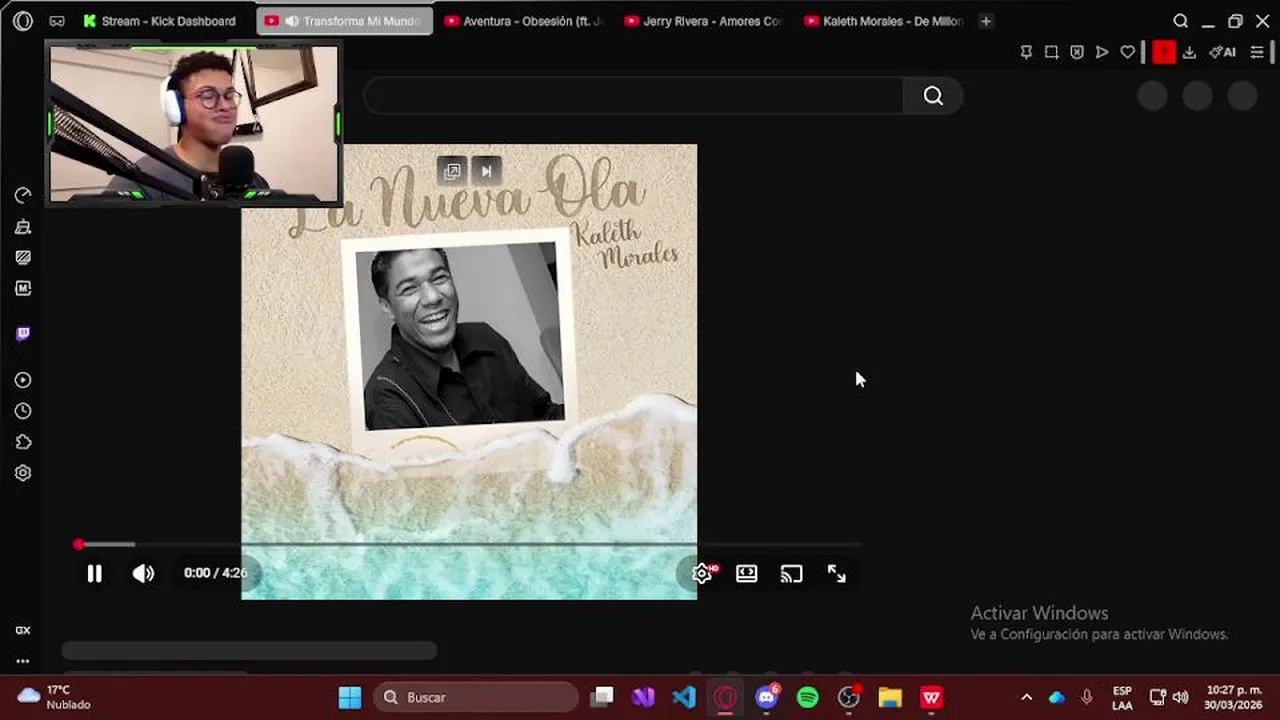Cast the video to a device
This screenshot has height=720, width=1280.
(791, 573)
